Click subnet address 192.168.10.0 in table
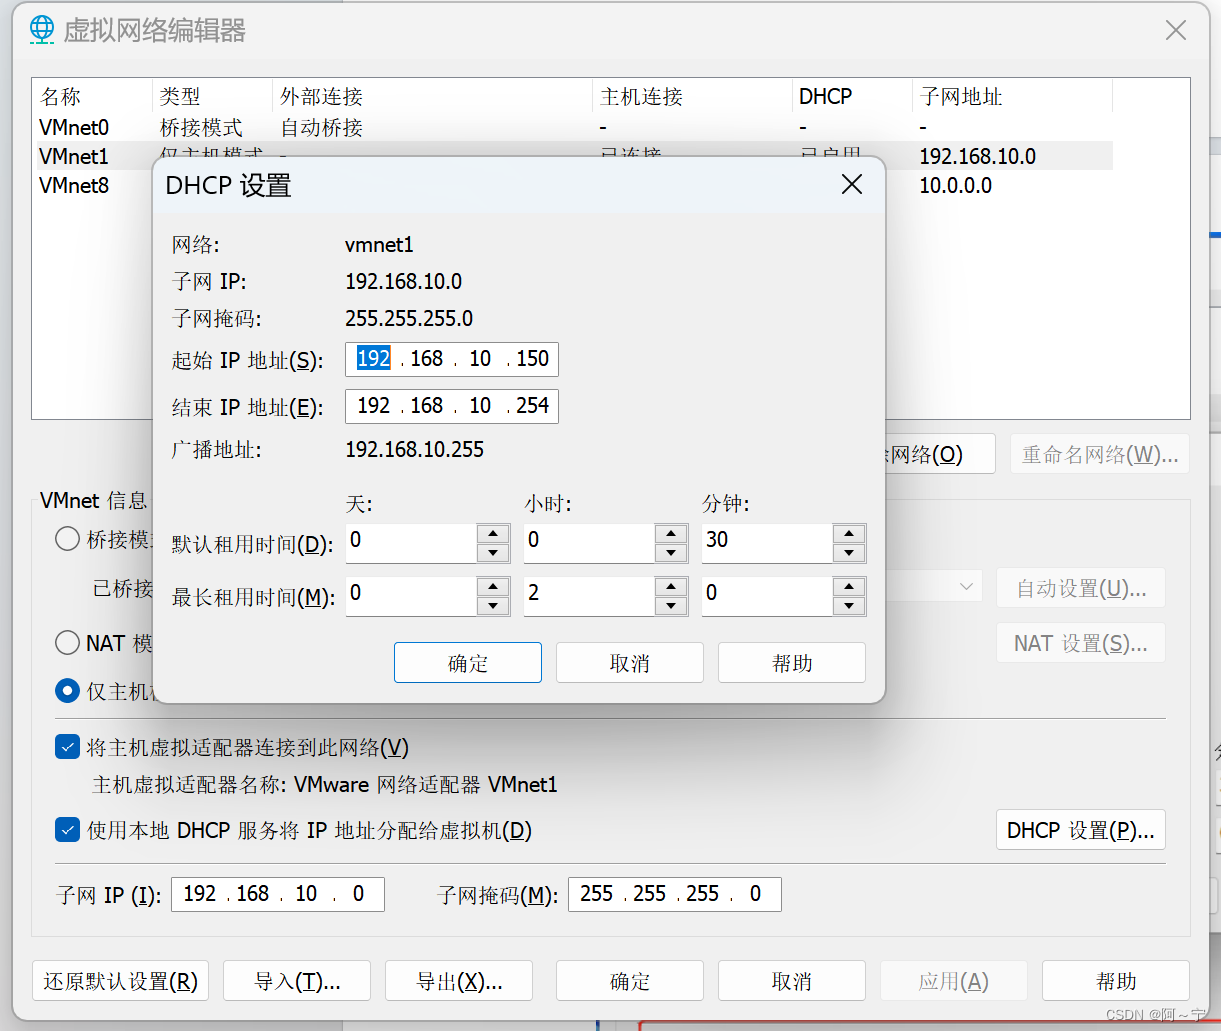Screen dimensions: 1221x1031 pos(978,157)
